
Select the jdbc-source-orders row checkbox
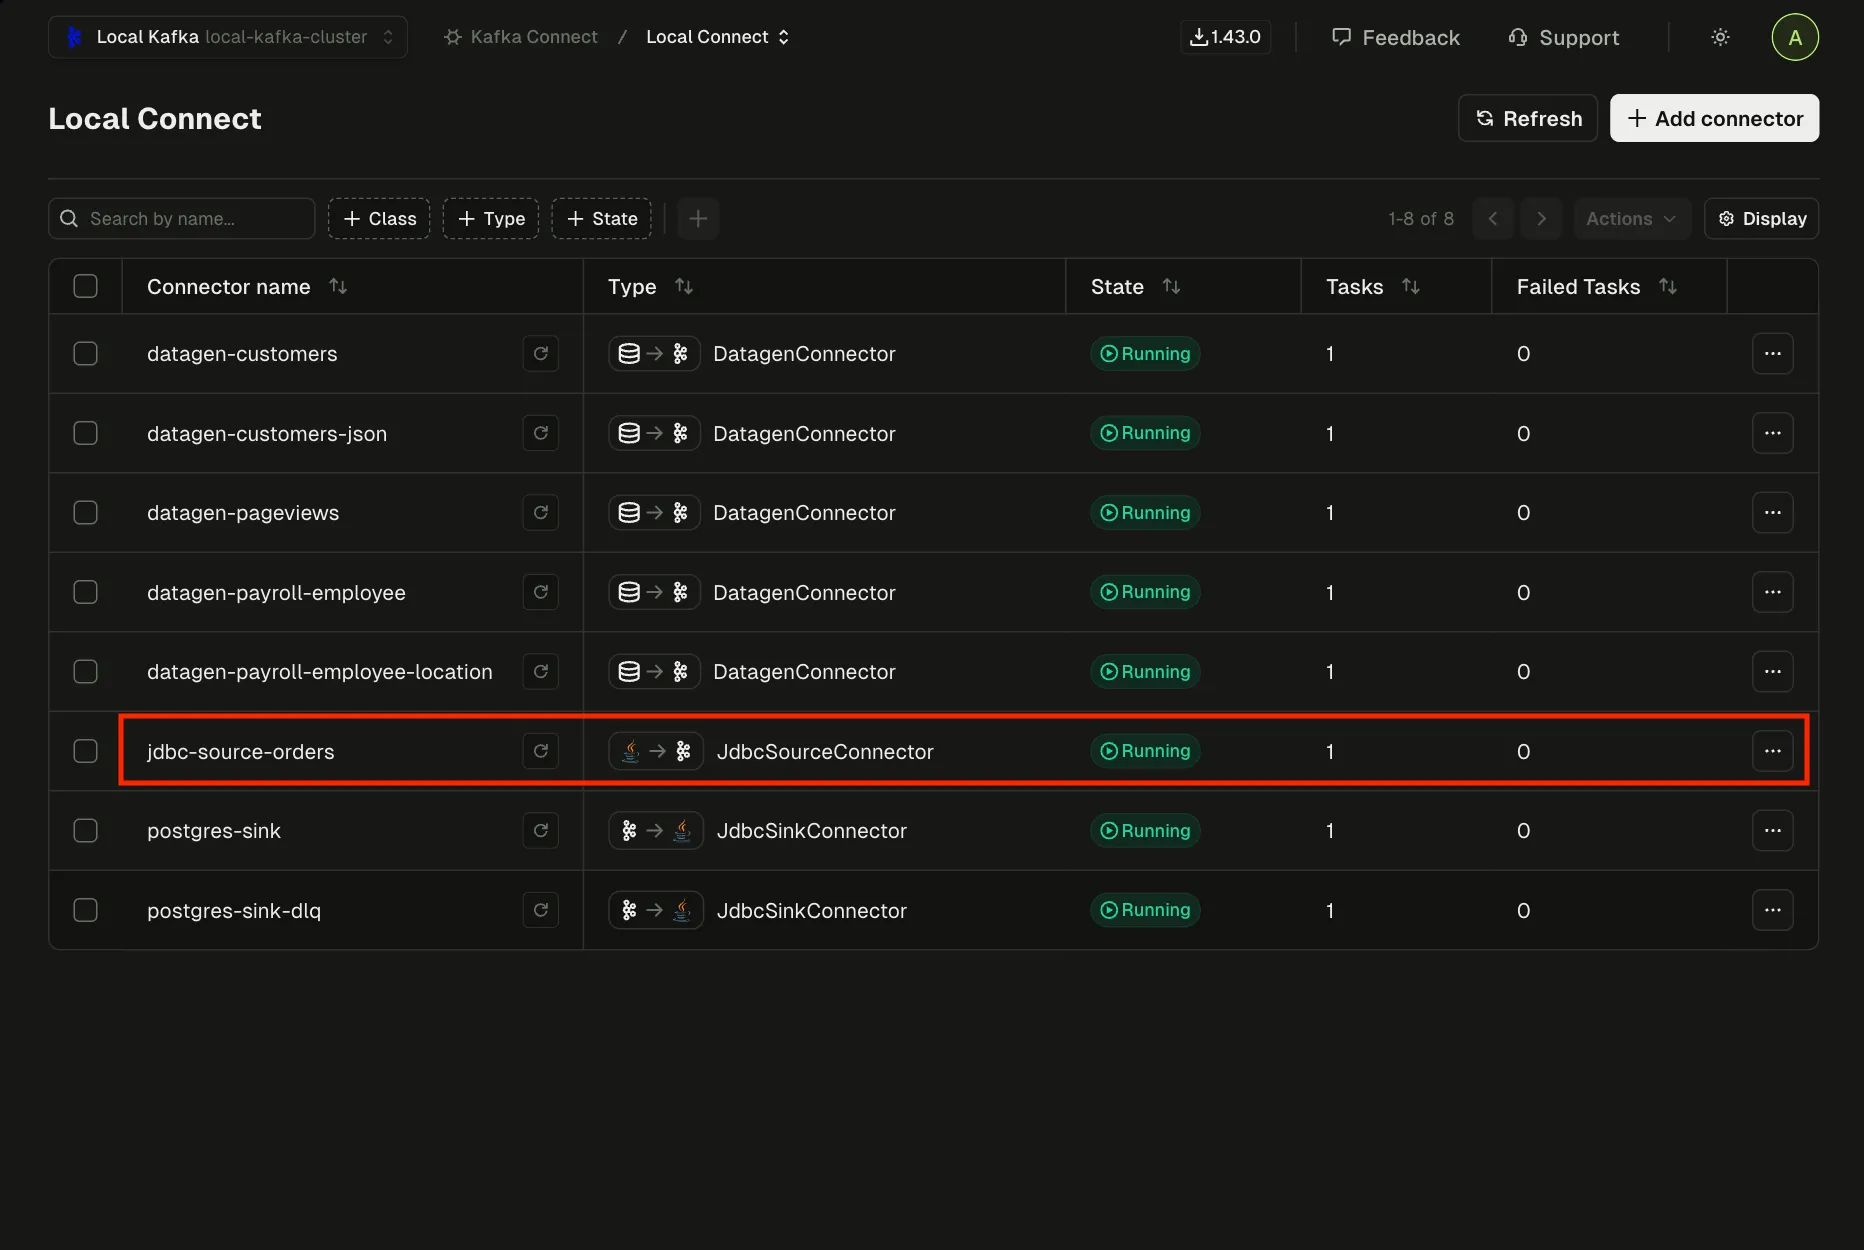(86, 751)
